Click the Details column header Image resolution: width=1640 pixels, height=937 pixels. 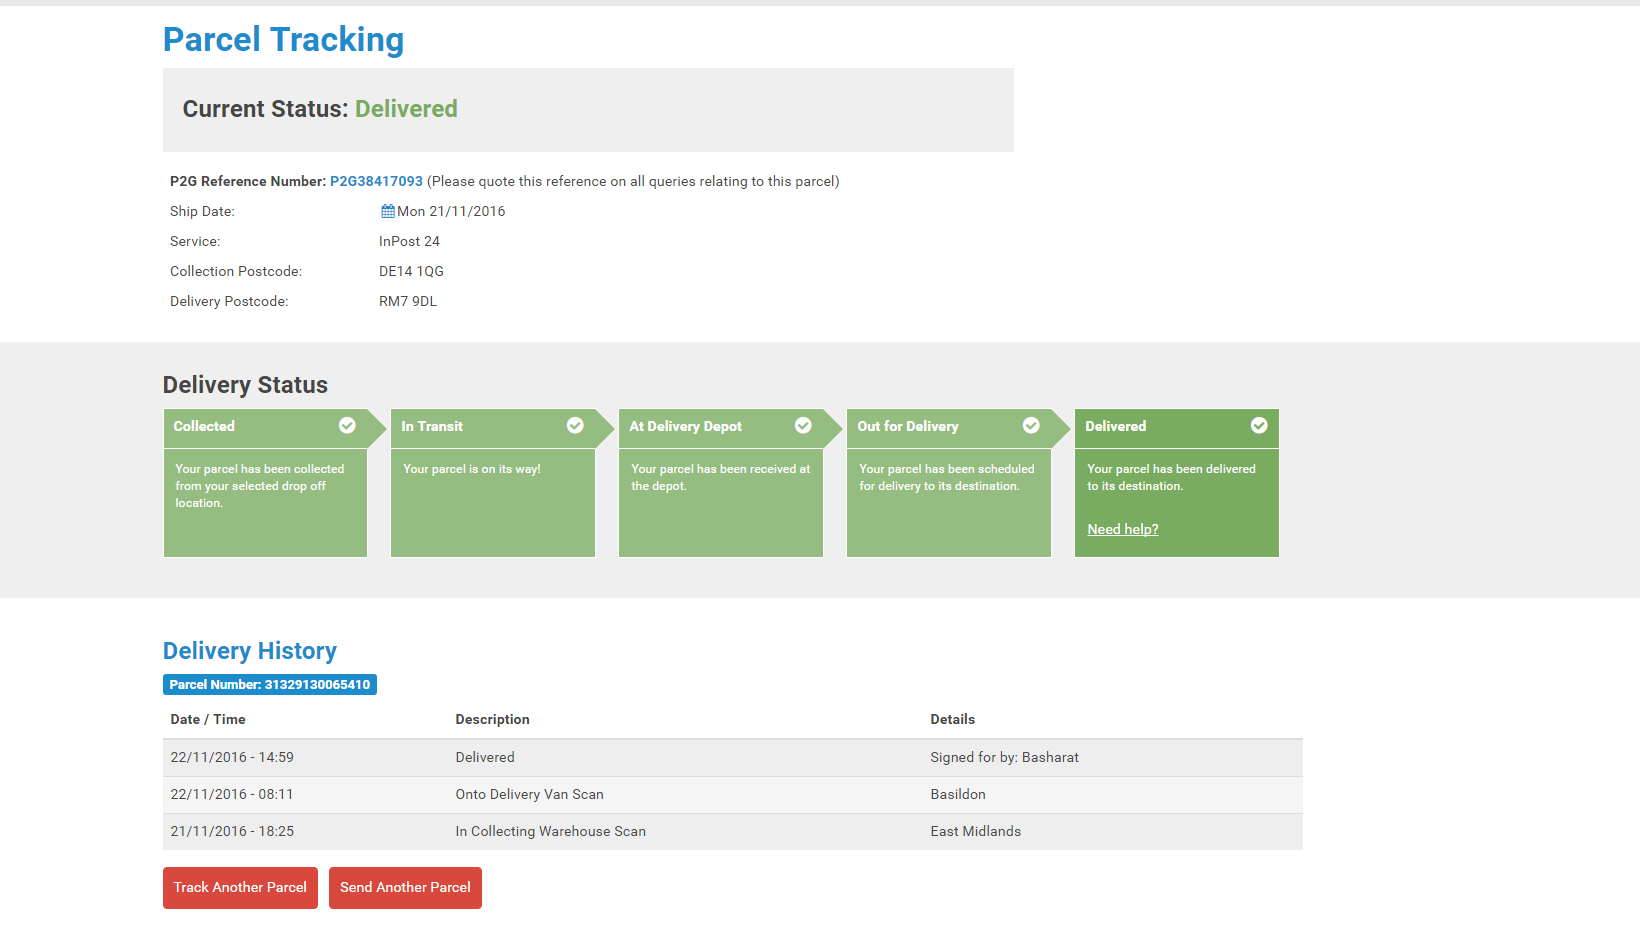(x=953, y=719)
